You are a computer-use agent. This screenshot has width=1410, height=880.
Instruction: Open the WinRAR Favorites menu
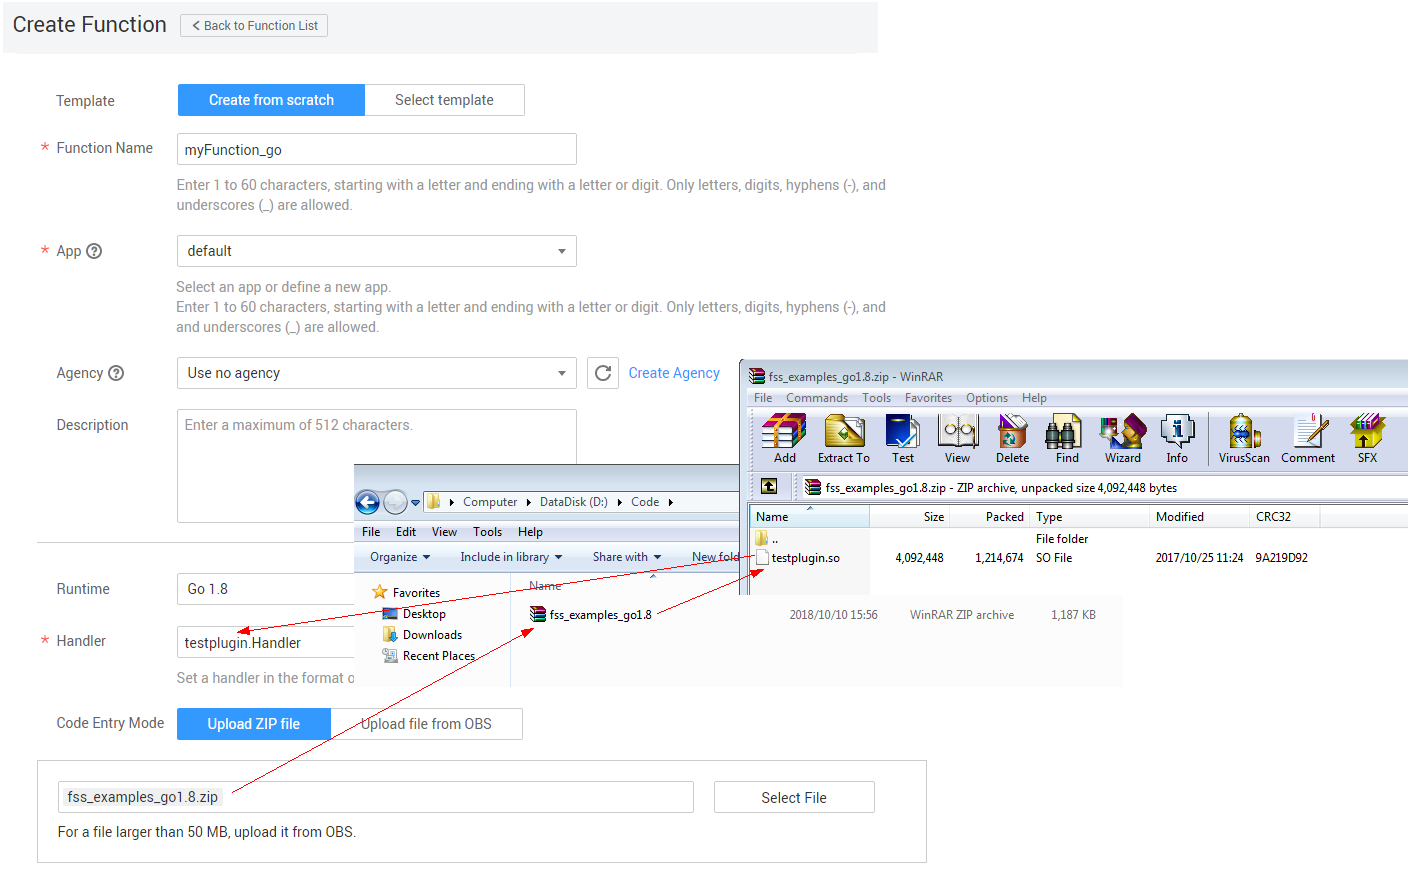coord(929,398)
